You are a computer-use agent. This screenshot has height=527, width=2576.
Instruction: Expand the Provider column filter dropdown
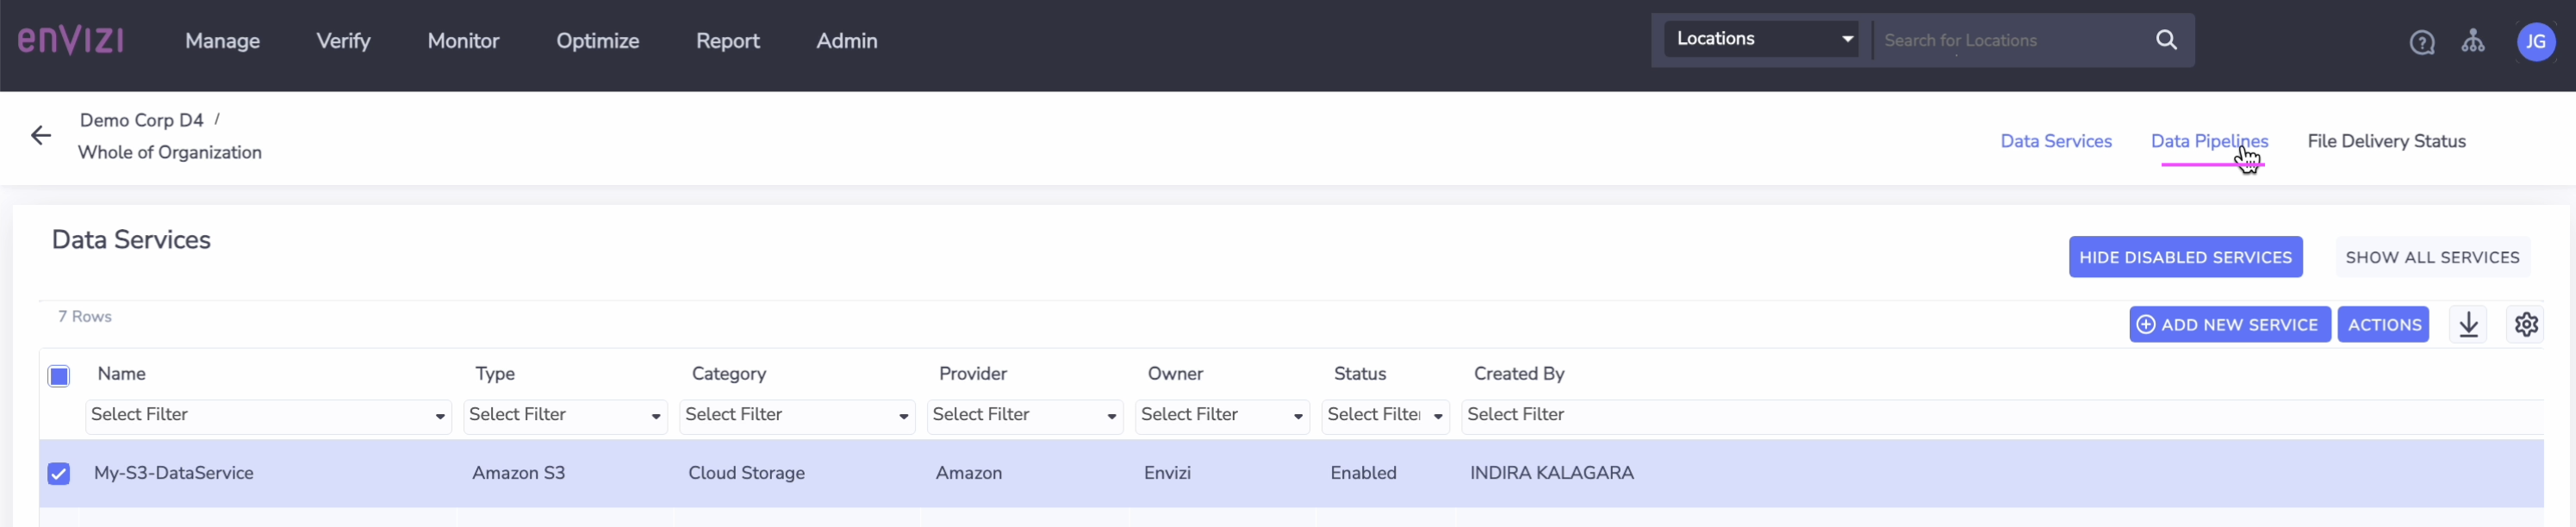(1024, 416)
